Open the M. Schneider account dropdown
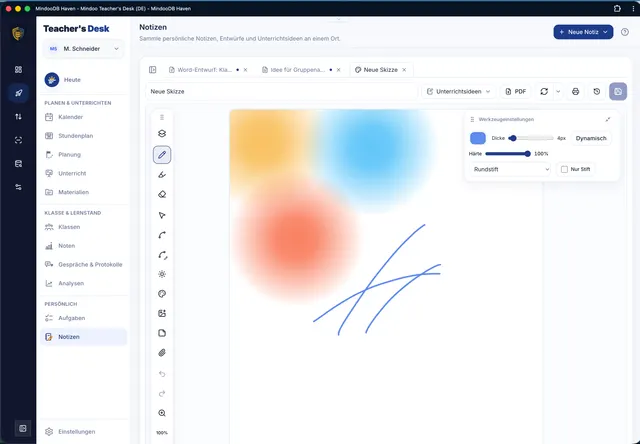This screenshot has width=640, height=444. [84, 49]
